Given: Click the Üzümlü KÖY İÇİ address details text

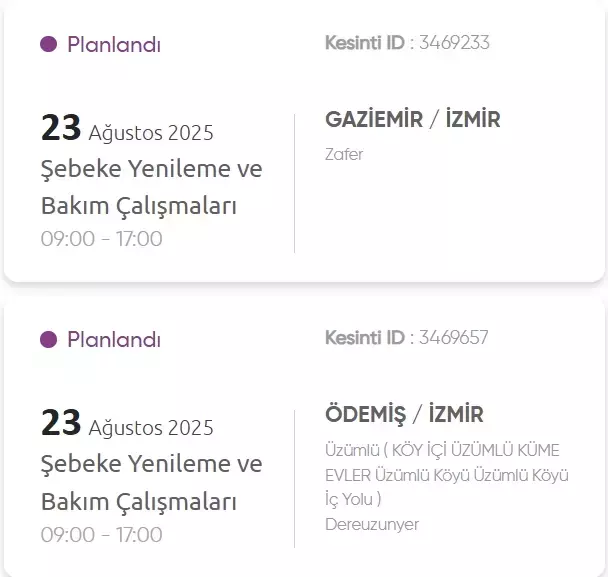Looking at the screenshot, I should pos(446,473).
